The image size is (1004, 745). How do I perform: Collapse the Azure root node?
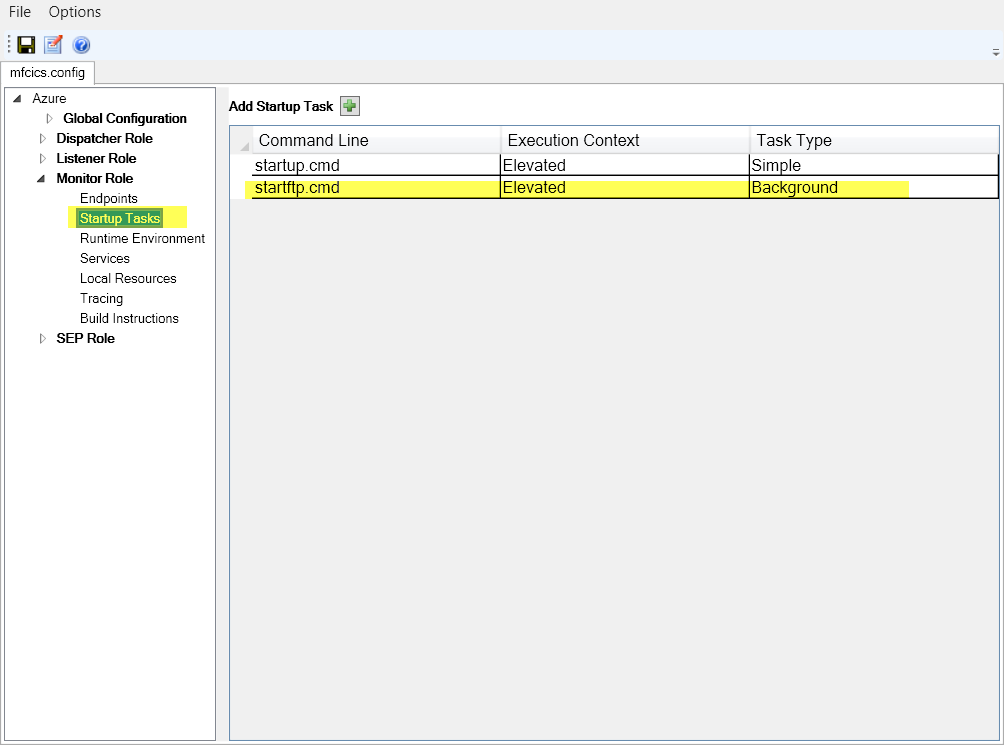point(17,99)
